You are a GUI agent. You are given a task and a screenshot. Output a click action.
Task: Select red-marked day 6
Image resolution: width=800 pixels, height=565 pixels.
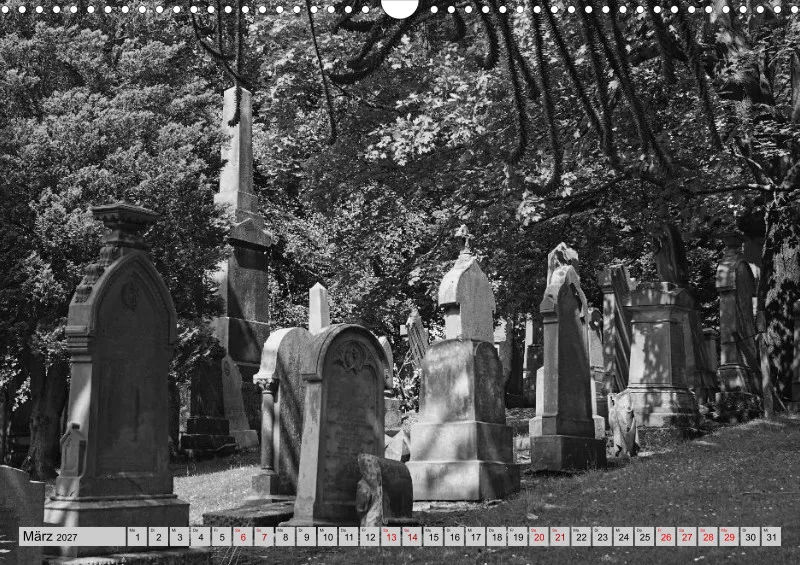coord(243,537)
